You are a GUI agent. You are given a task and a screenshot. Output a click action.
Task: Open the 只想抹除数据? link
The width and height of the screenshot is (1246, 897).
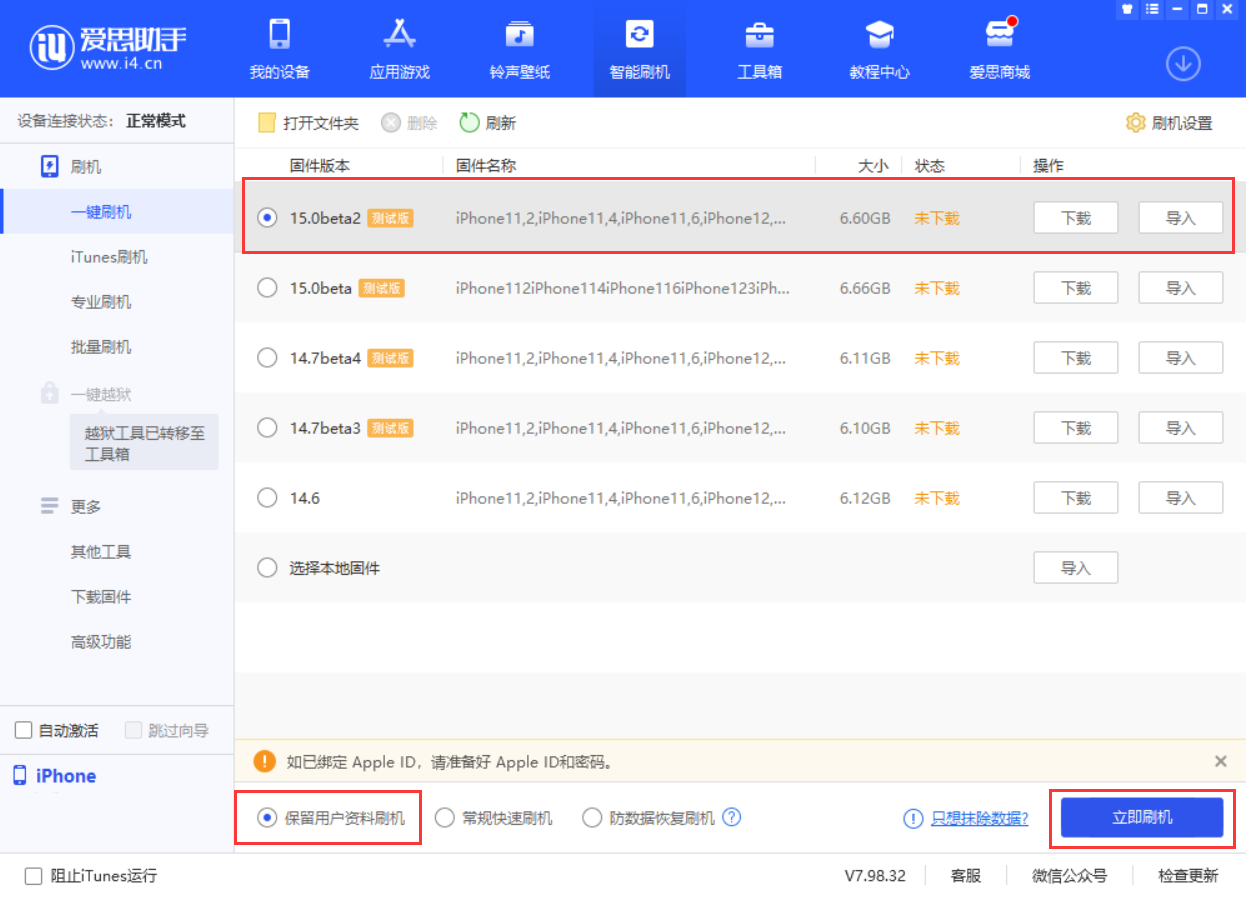tap(979, 818)
